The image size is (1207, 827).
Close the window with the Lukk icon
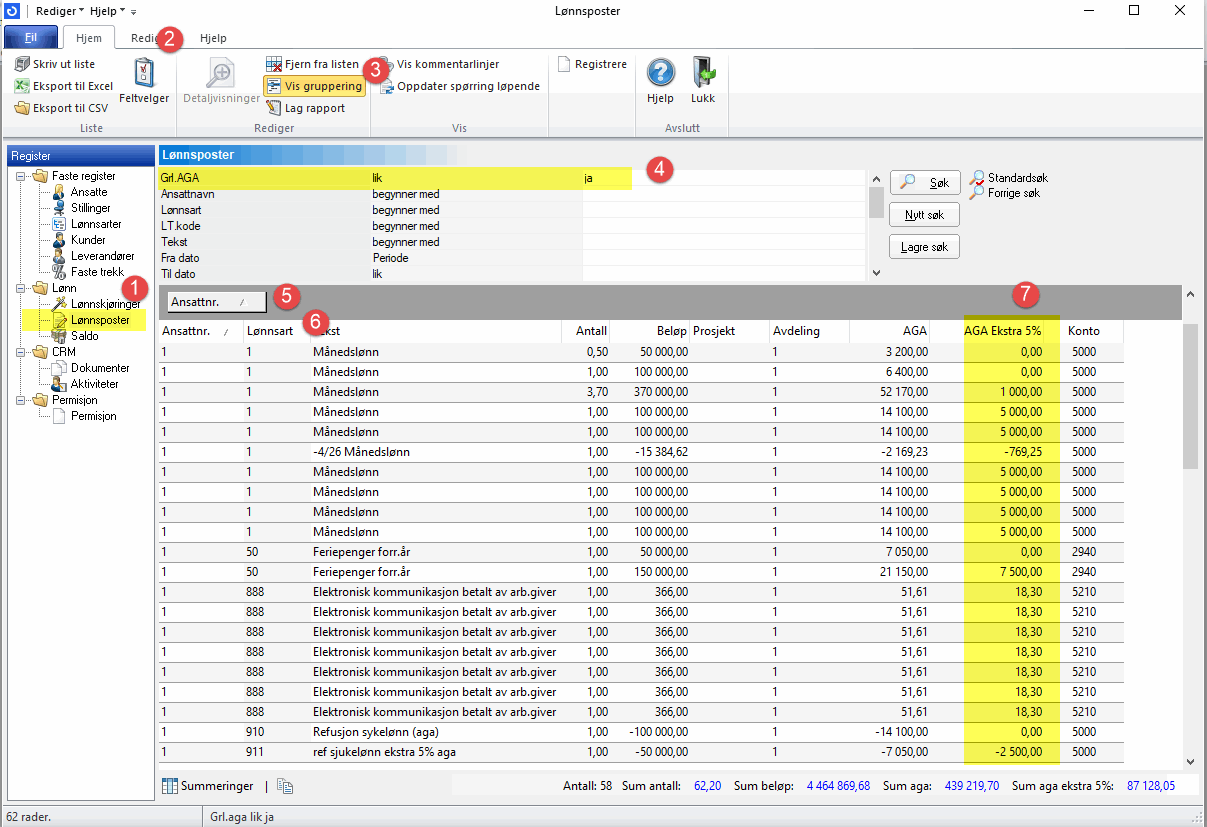[703, 74]
